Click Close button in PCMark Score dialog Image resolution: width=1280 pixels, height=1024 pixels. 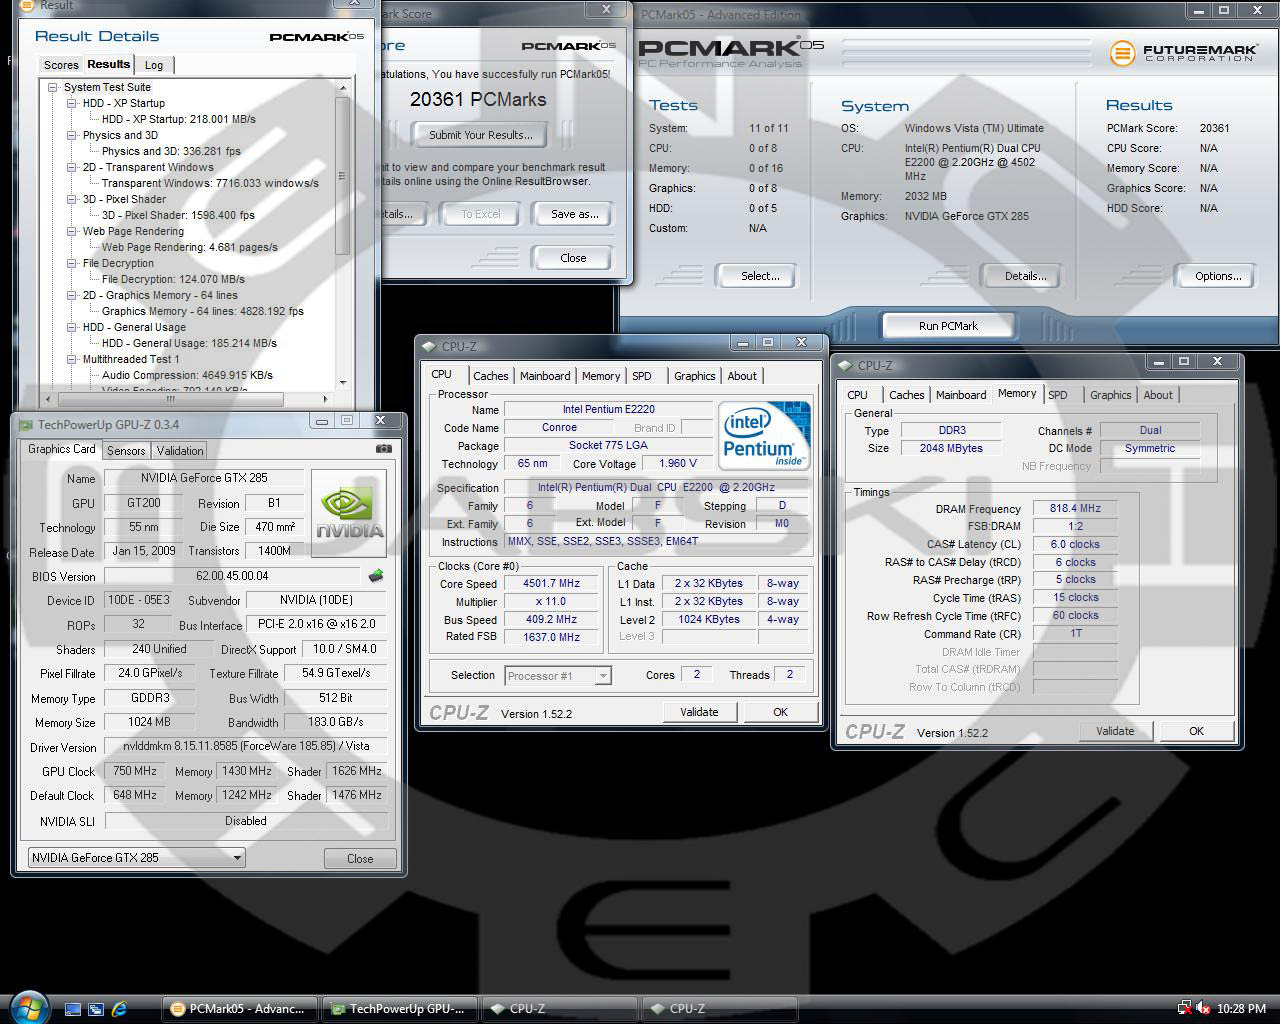click(573, 258)
